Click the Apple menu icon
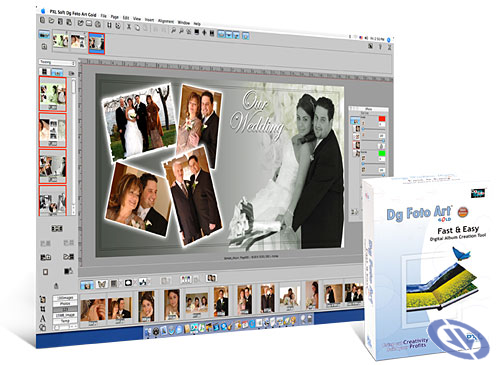 click(x=43, y=11)
